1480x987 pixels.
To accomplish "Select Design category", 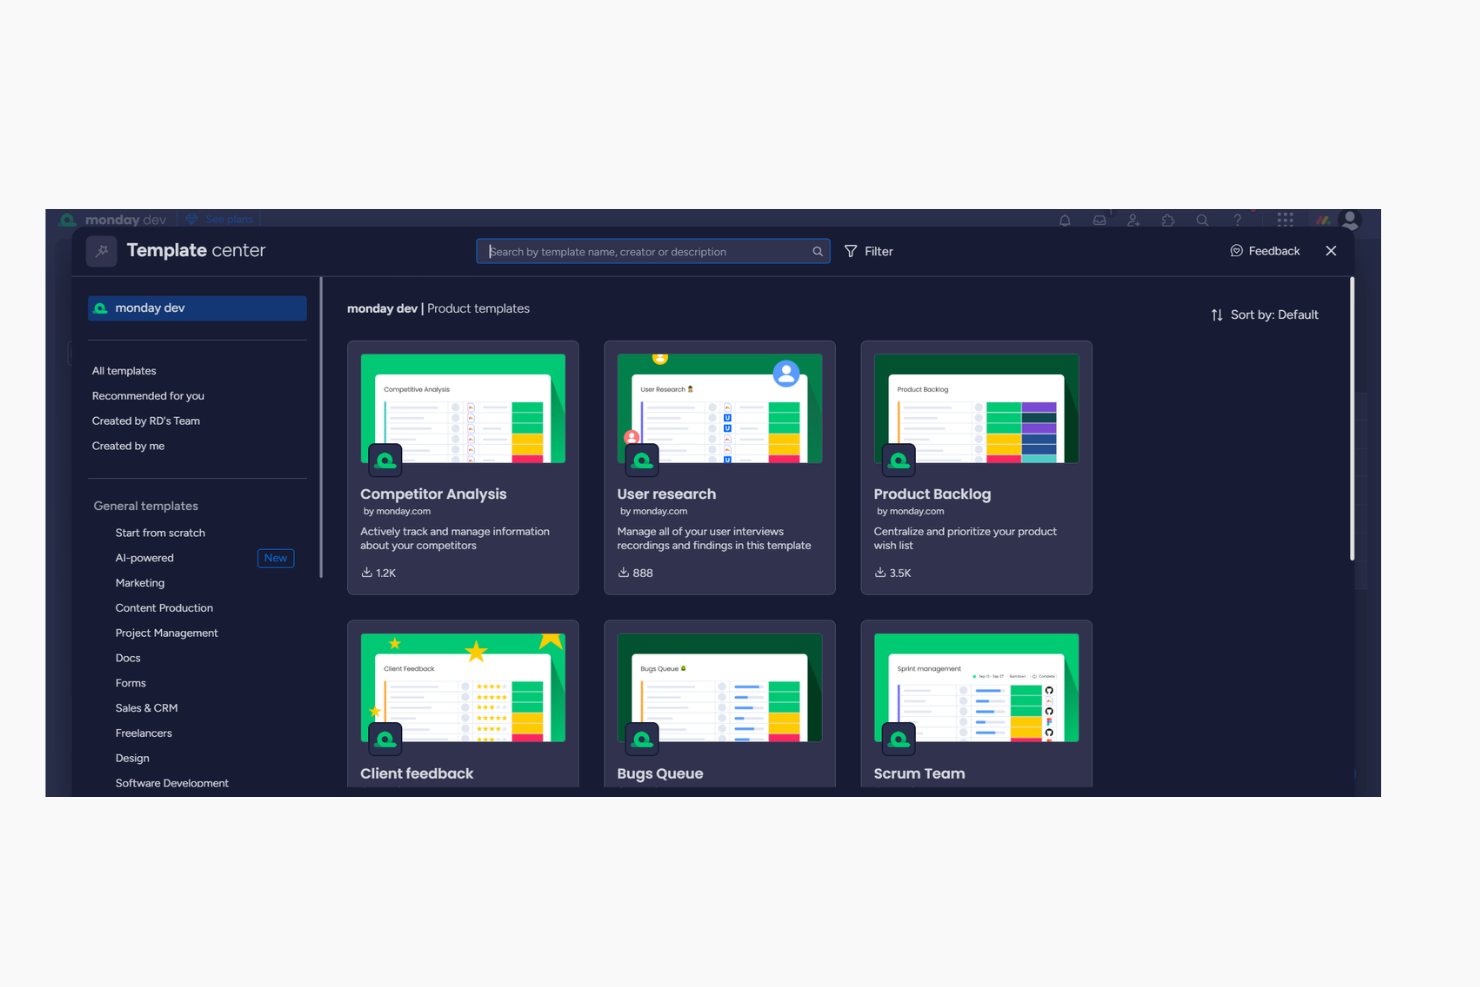I will coord(132,758).
